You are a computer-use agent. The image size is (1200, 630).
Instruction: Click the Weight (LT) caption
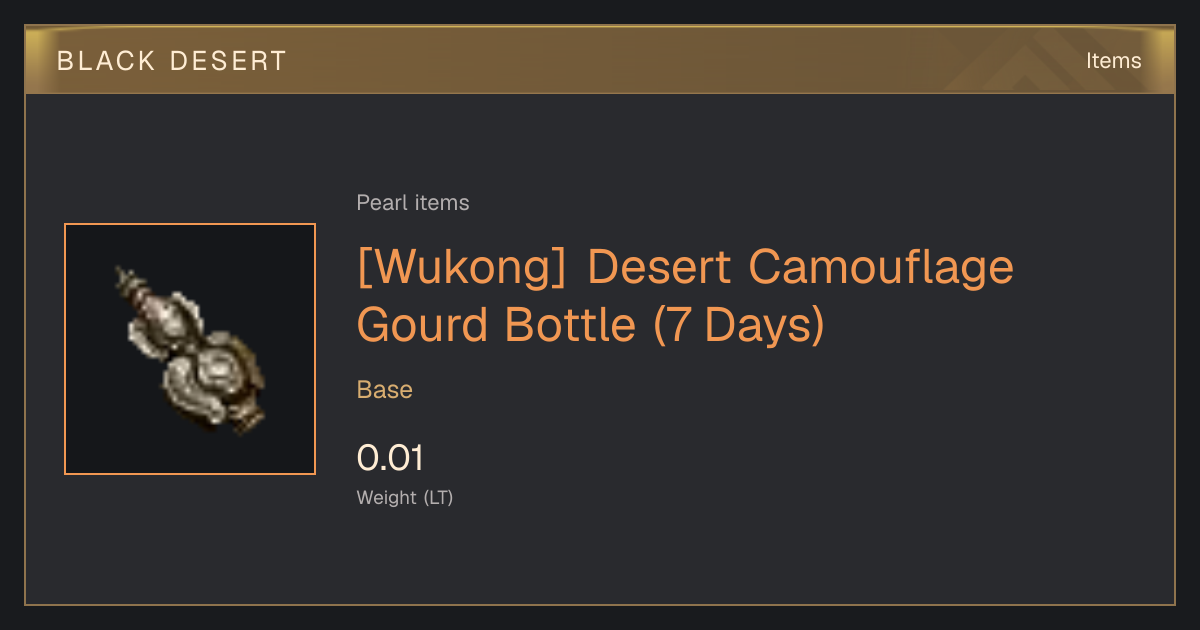[x=405, y=497]
